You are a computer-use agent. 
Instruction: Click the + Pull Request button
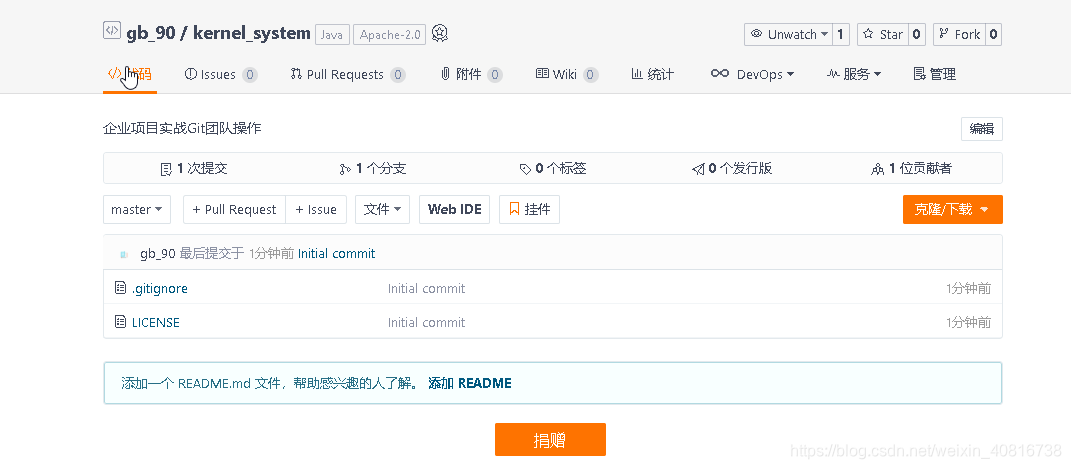tap(234, 210)
